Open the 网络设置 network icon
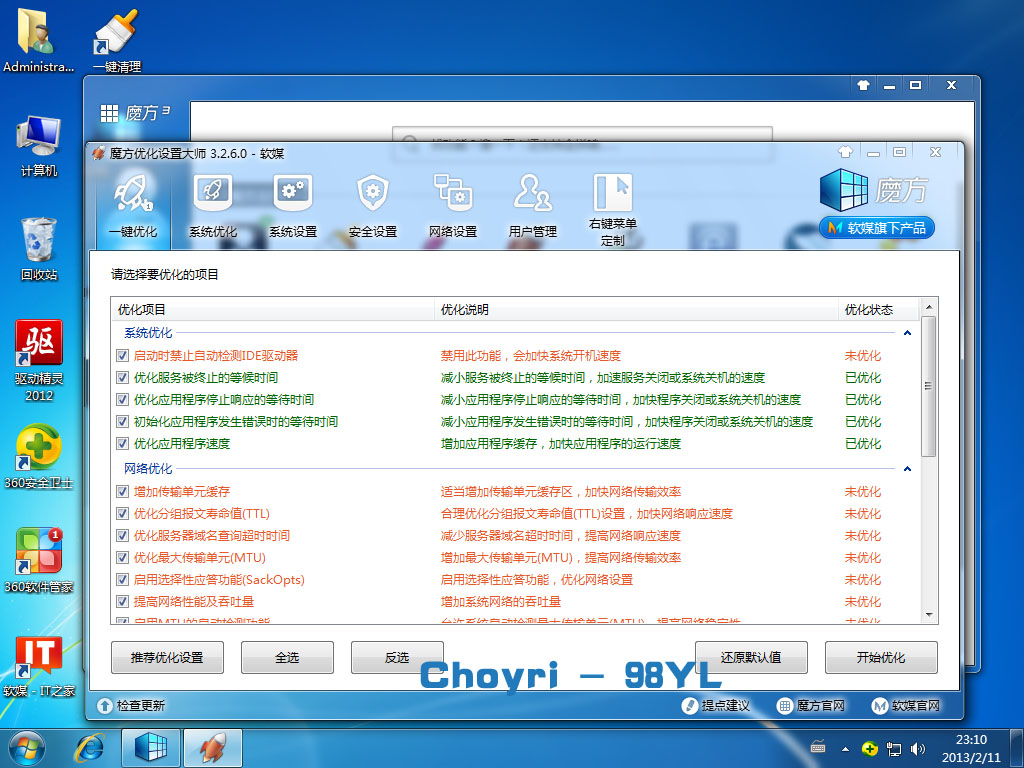The height and width of the screenshot is (768, 1024). point(452,192)
